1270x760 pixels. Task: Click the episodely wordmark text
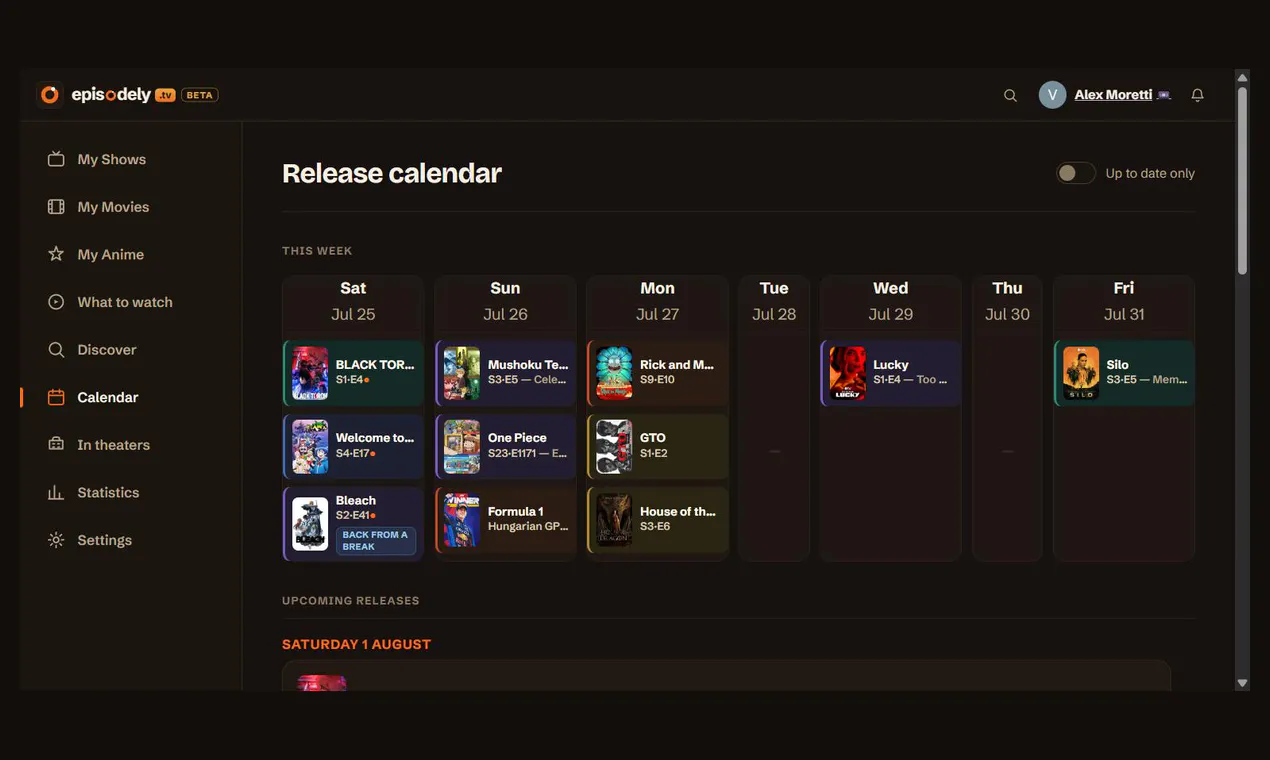coord(111,95)
